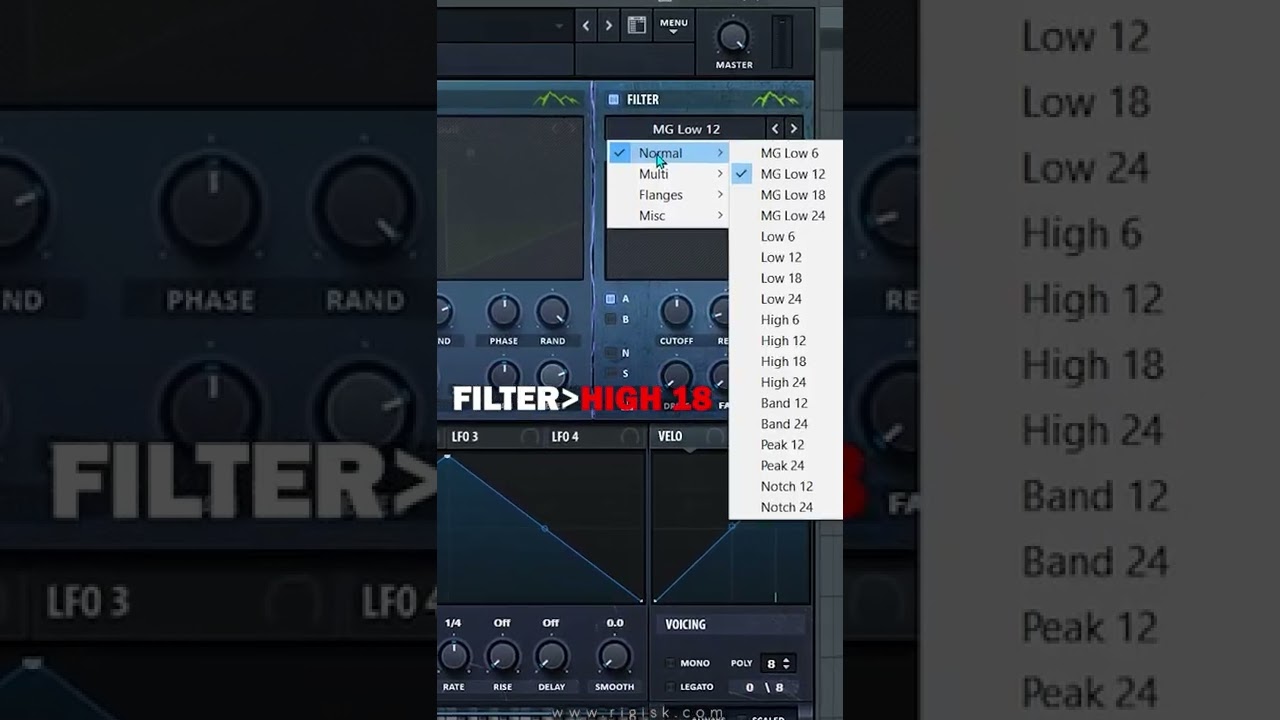Enable the MONO checkbox
This screenshot has width=1280, height=720.
click(x=670, y=663)
